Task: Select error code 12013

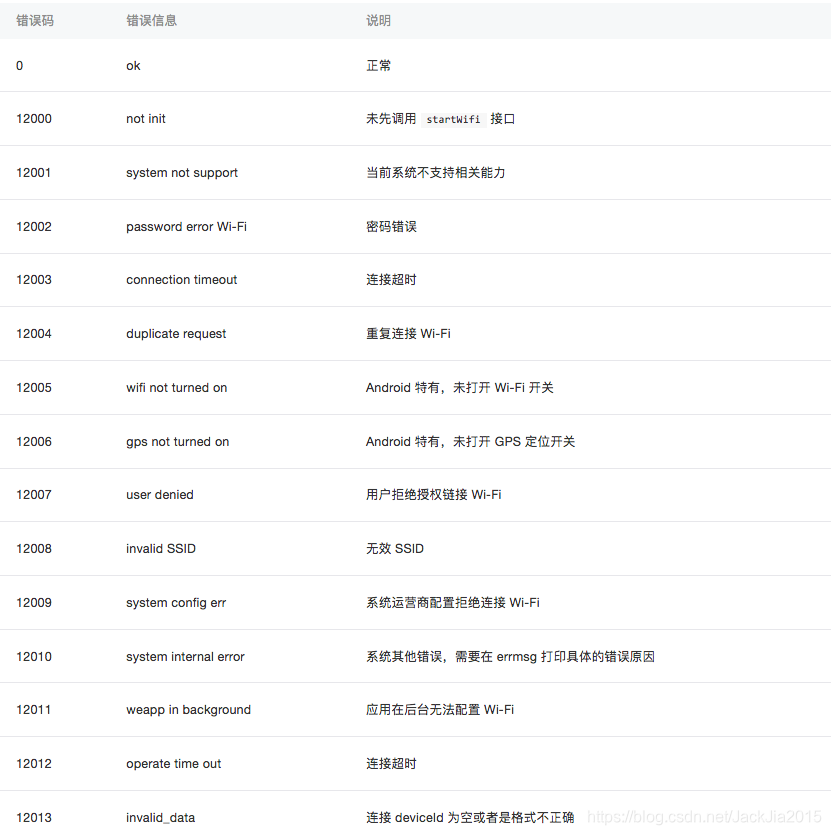Action: [x=34, y=818]
